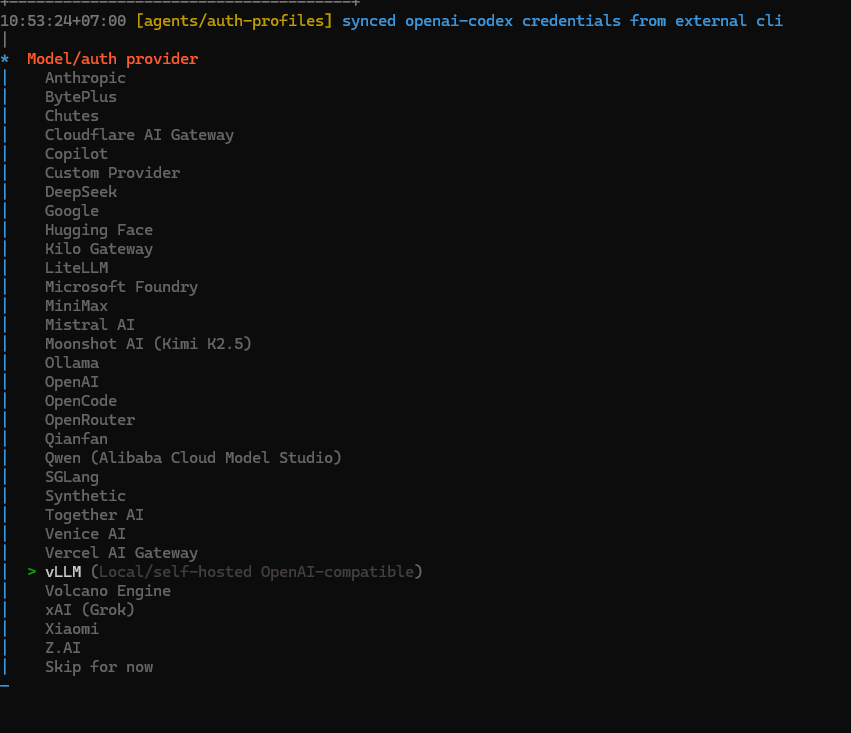Choose the BytePlus provider option
The image size is (851, 733).
[x=81, y=97]
